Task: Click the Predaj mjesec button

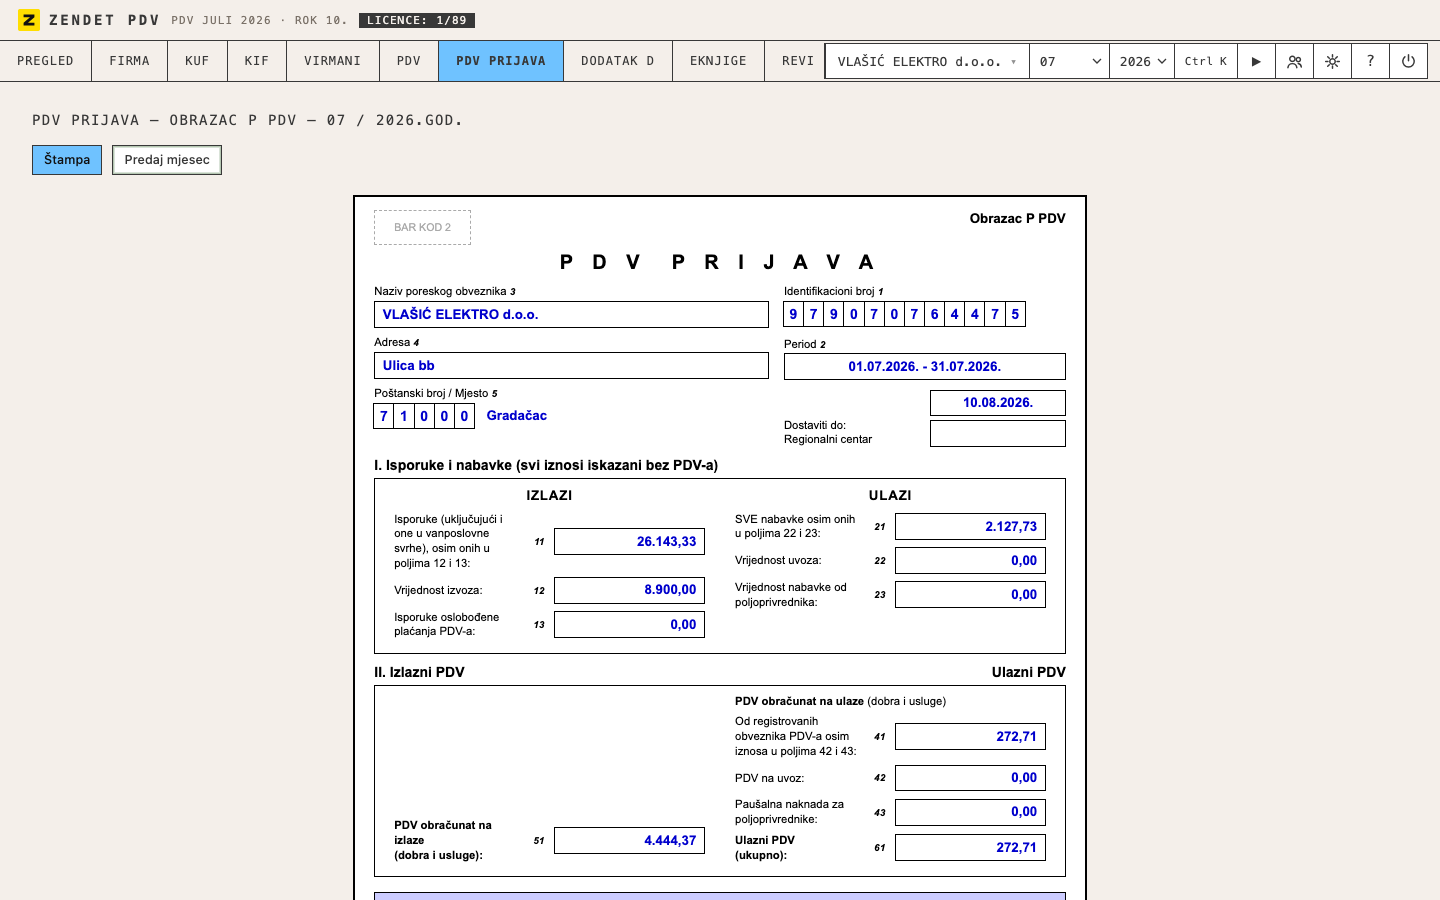Action: (167, 160)
